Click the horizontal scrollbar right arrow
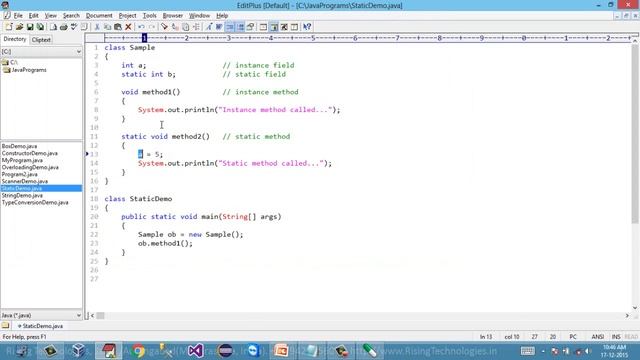This screenshot has width=640, height=360. pos(627,316)
